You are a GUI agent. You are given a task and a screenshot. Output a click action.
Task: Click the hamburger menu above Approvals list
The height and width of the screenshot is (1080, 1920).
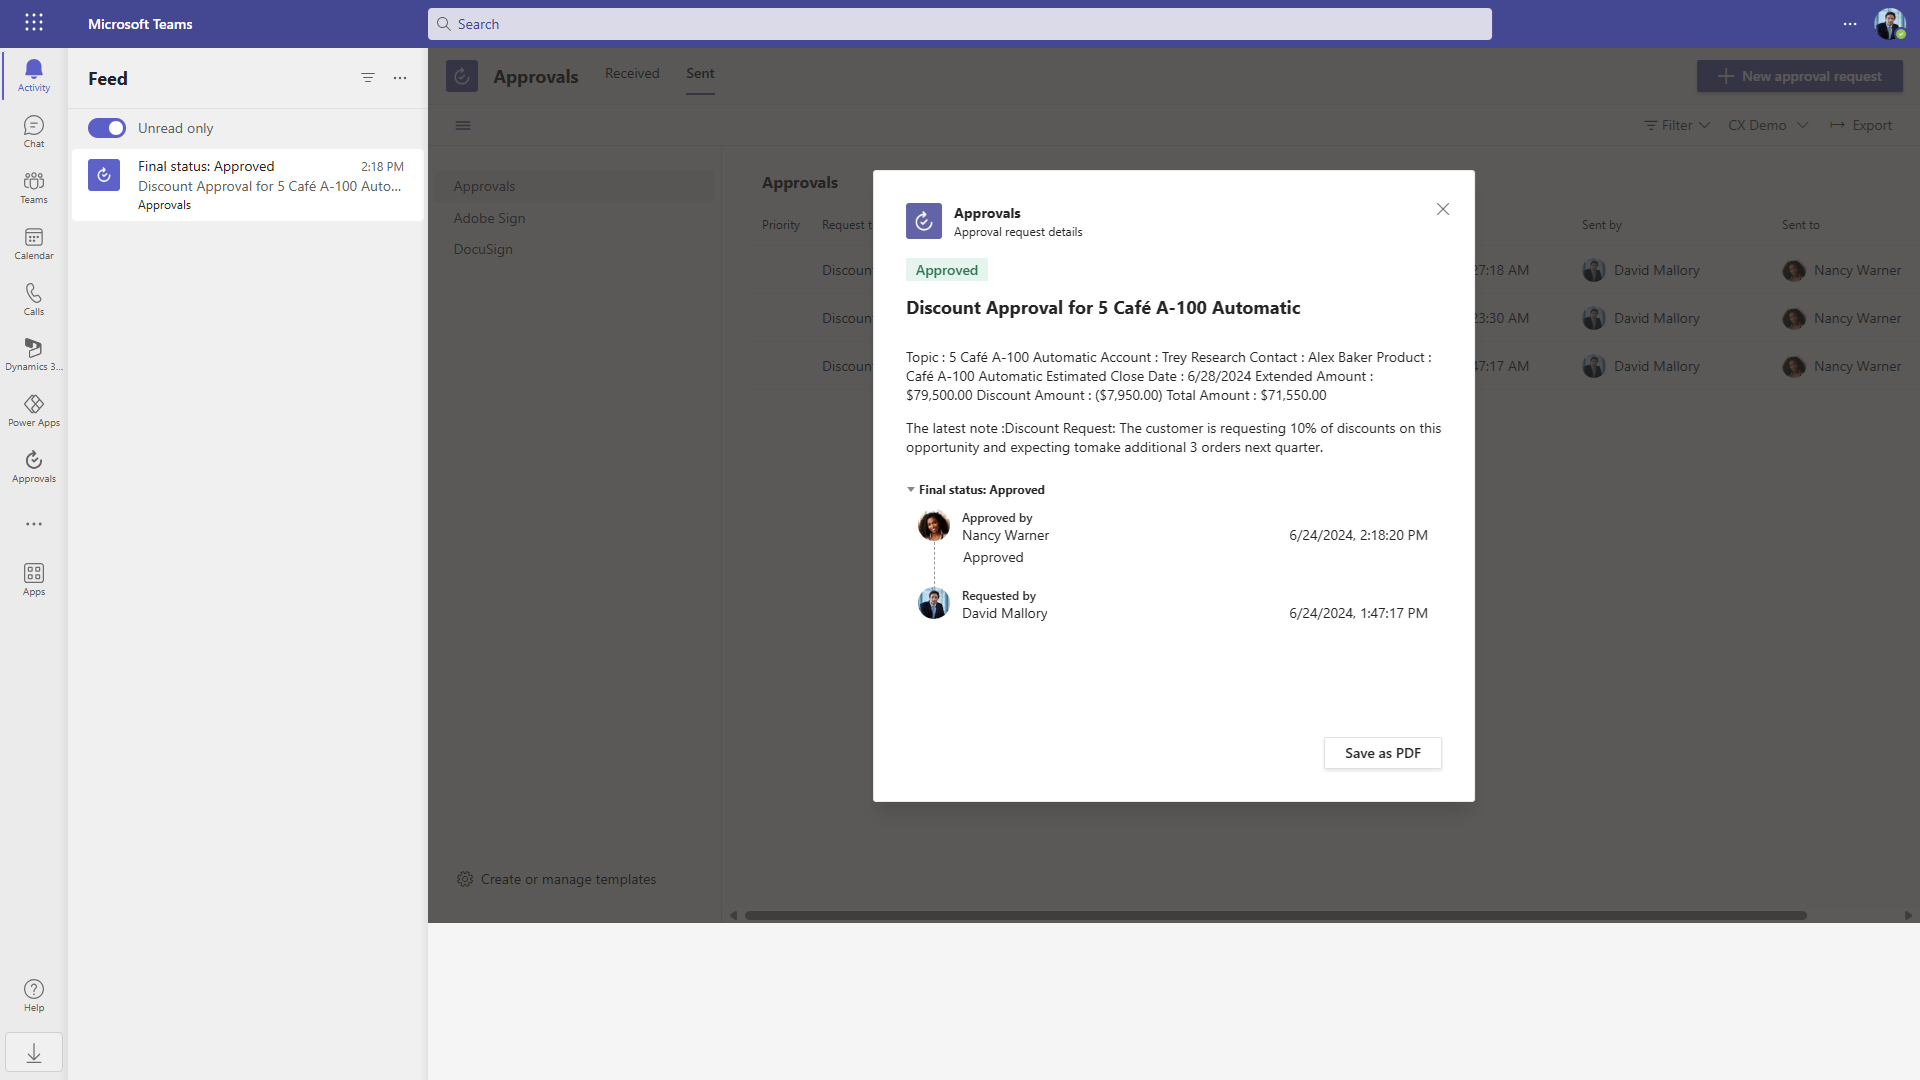click(x=463, y=125)
